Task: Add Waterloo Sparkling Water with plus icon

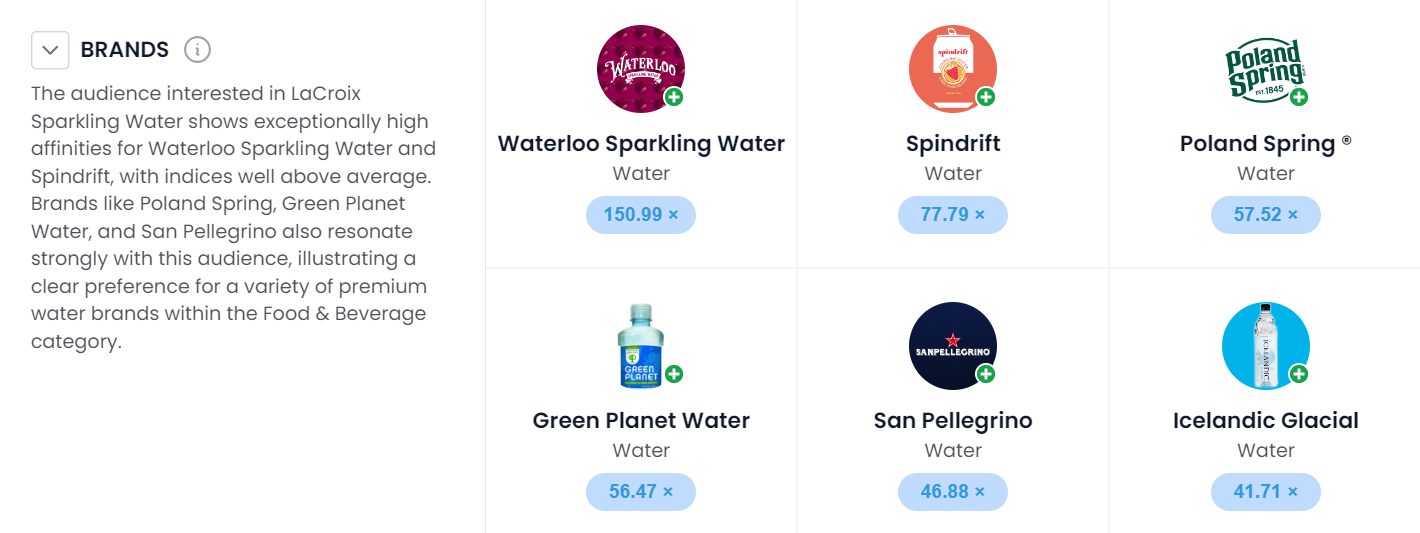Action: point(674,97)
